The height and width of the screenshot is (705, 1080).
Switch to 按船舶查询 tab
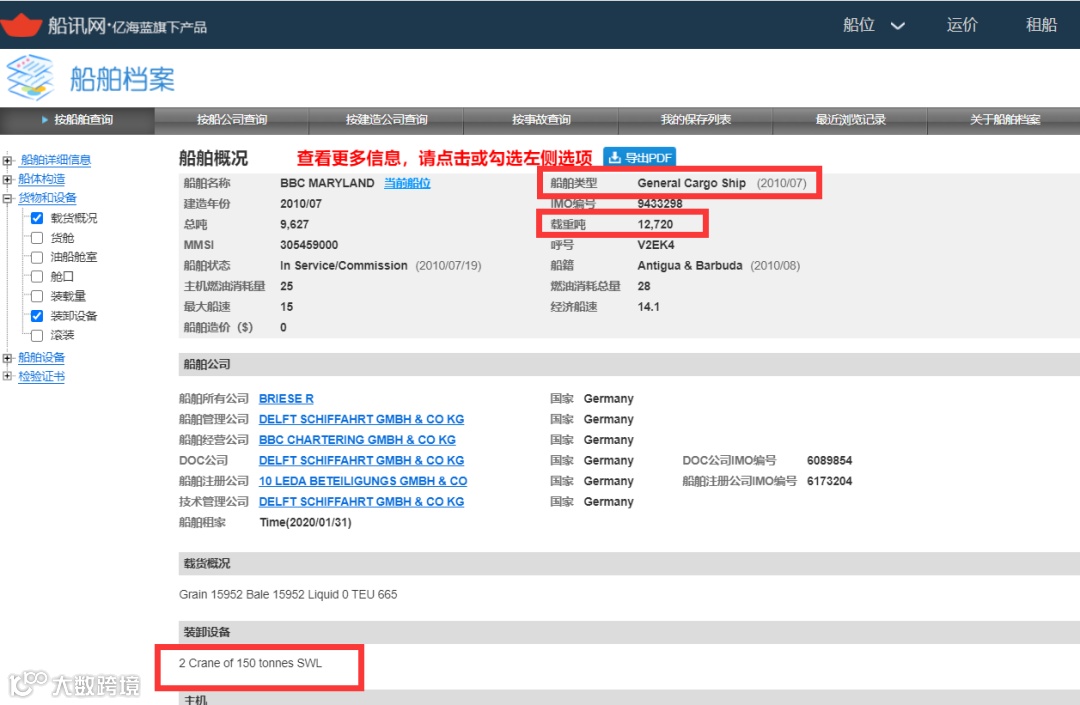pos(77,120)
